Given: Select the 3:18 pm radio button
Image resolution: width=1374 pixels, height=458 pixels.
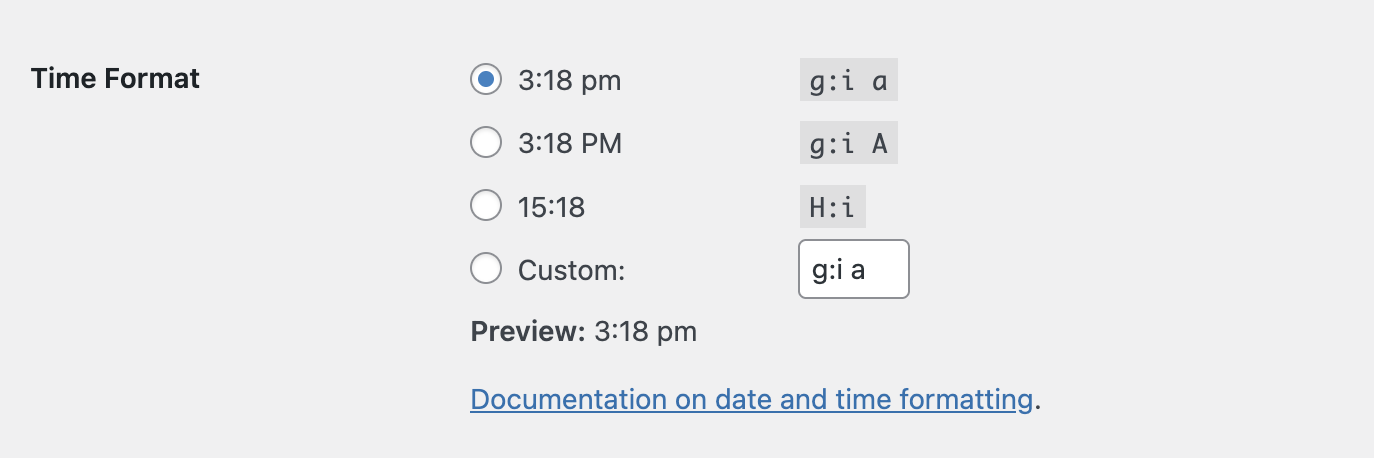Looking at the screenshot, I should point(486,80).
